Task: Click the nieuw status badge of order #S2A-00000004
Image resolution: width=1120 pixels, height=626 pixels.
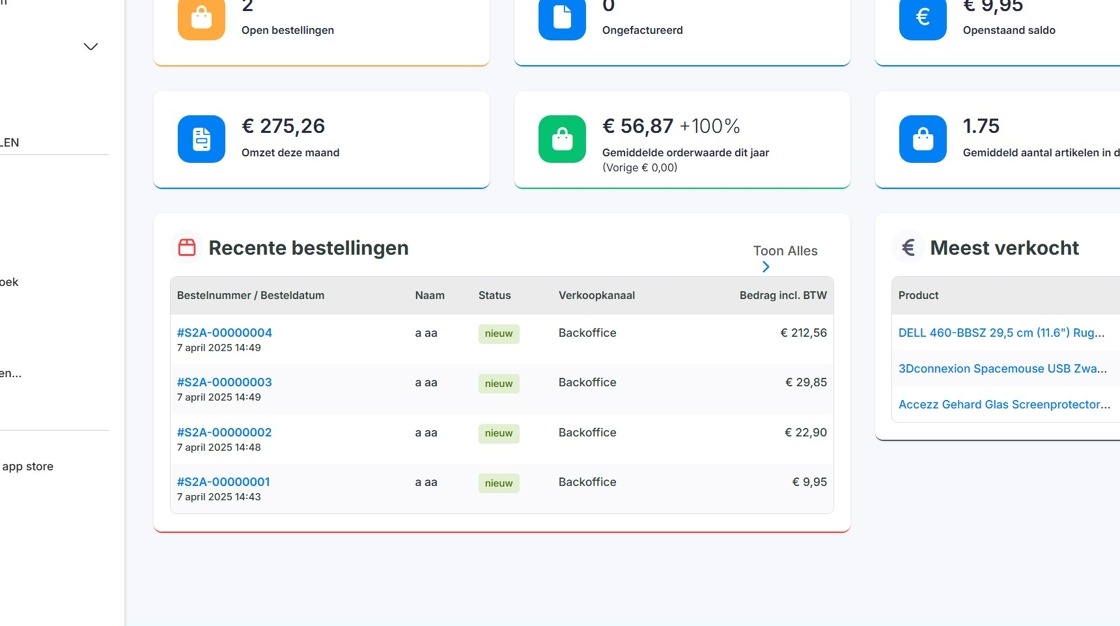Action: tap(499, 334)
